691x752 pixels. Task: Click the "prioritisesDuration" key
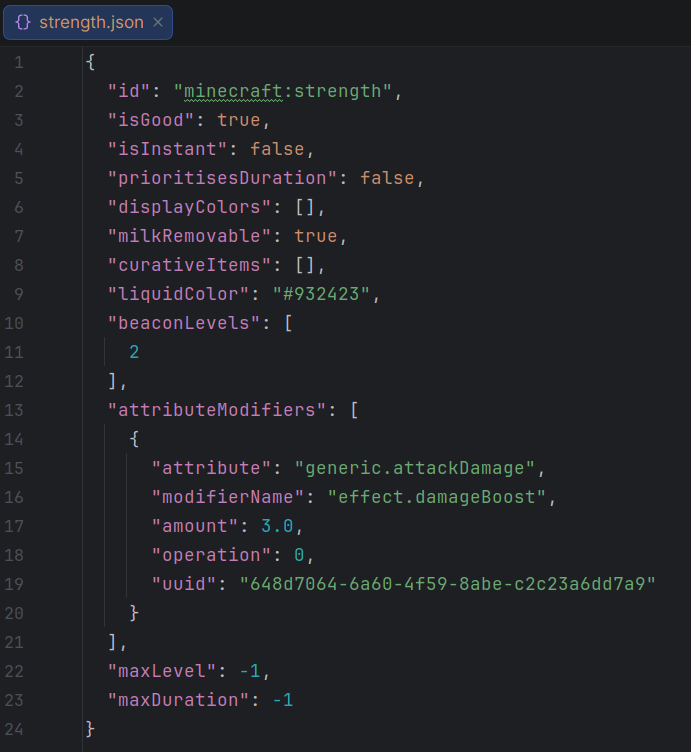223,178
